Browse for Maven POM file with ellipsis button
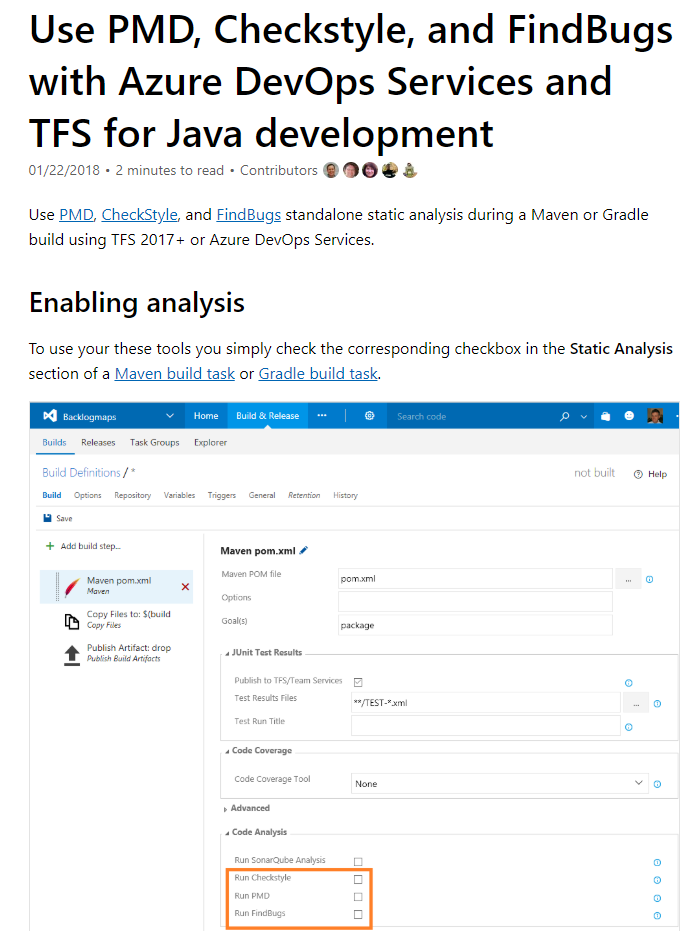This screenshot has width=696, height=931. tap(628, 579)
